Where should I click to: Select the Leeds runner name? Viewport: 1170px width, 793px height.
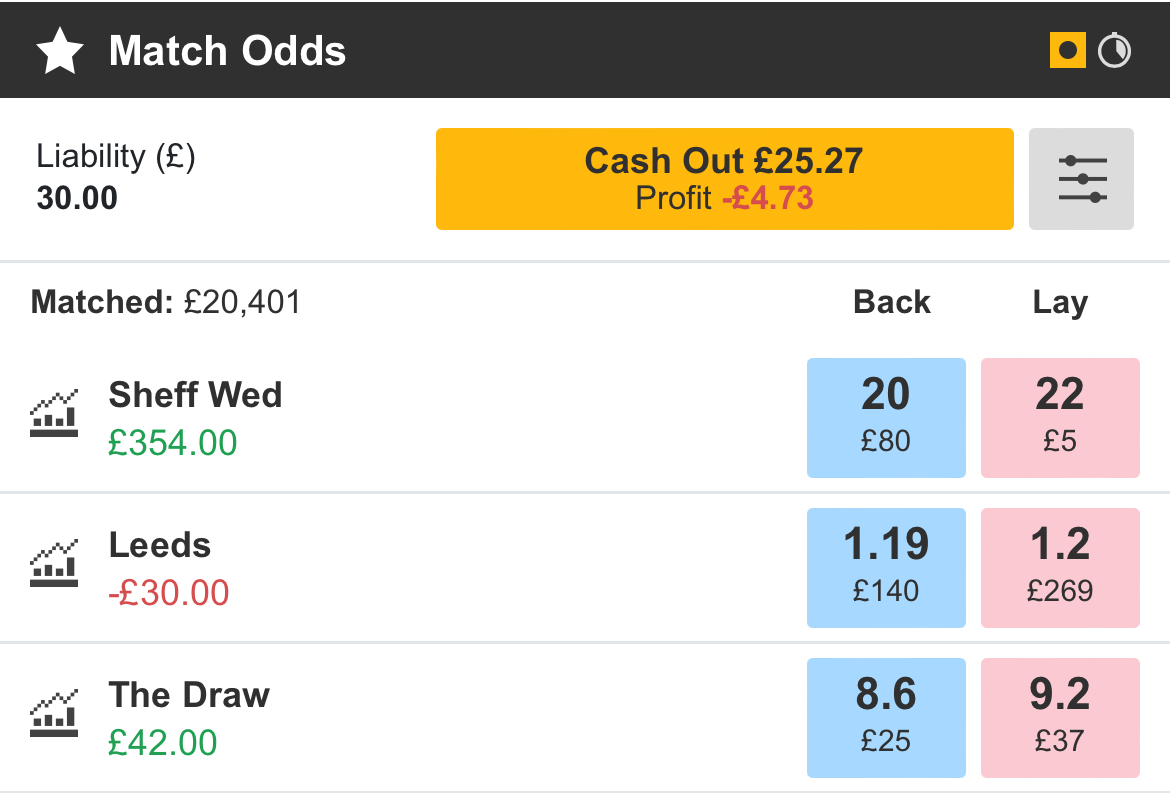click(x=160, y=545)
